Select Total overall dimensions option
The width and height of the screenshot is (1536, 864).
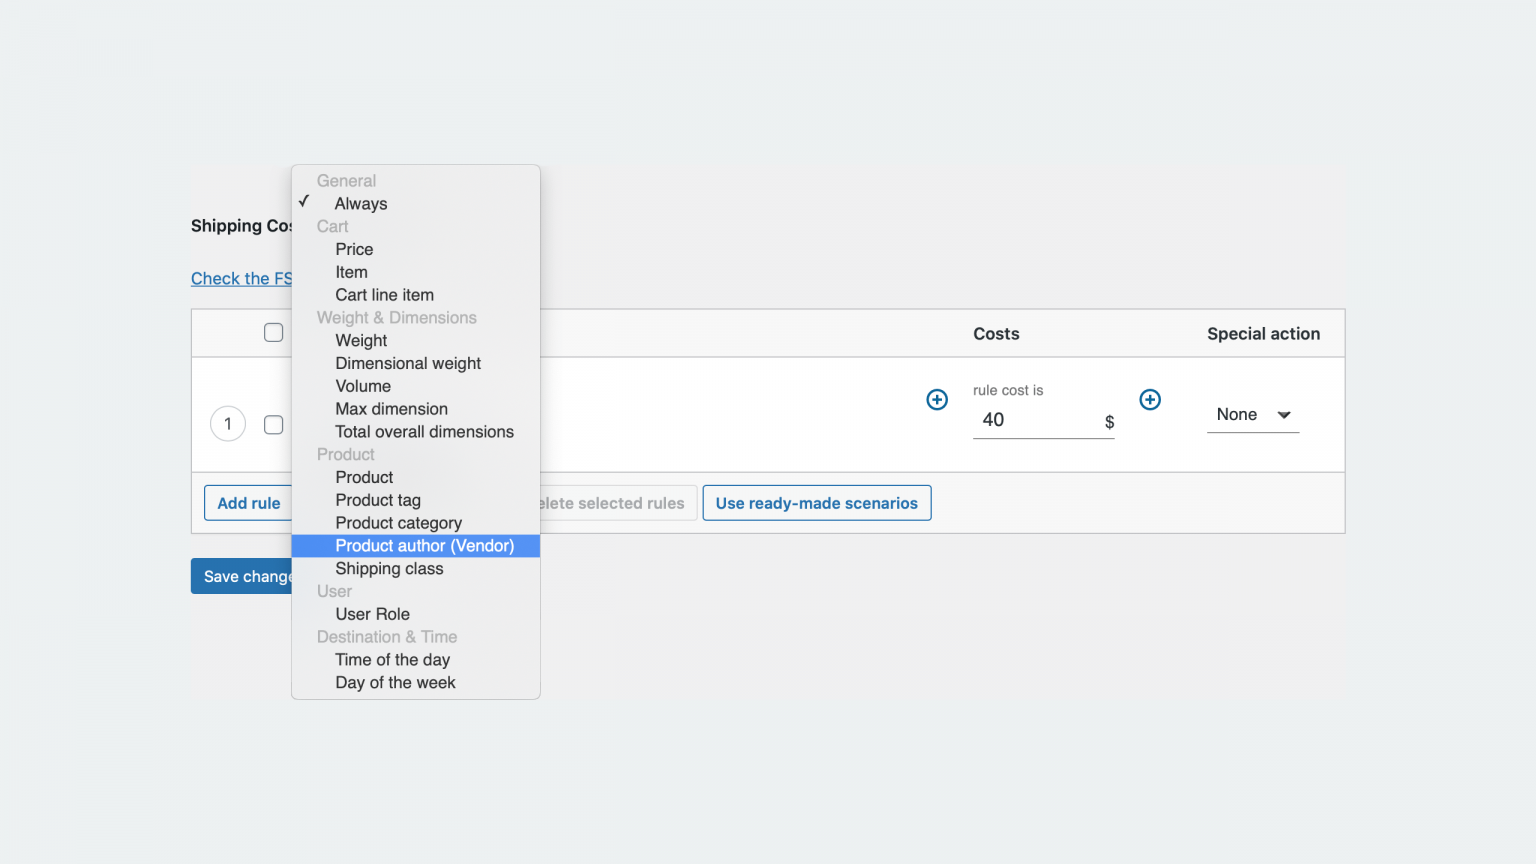pyautogui.click(x=424, y=431)
